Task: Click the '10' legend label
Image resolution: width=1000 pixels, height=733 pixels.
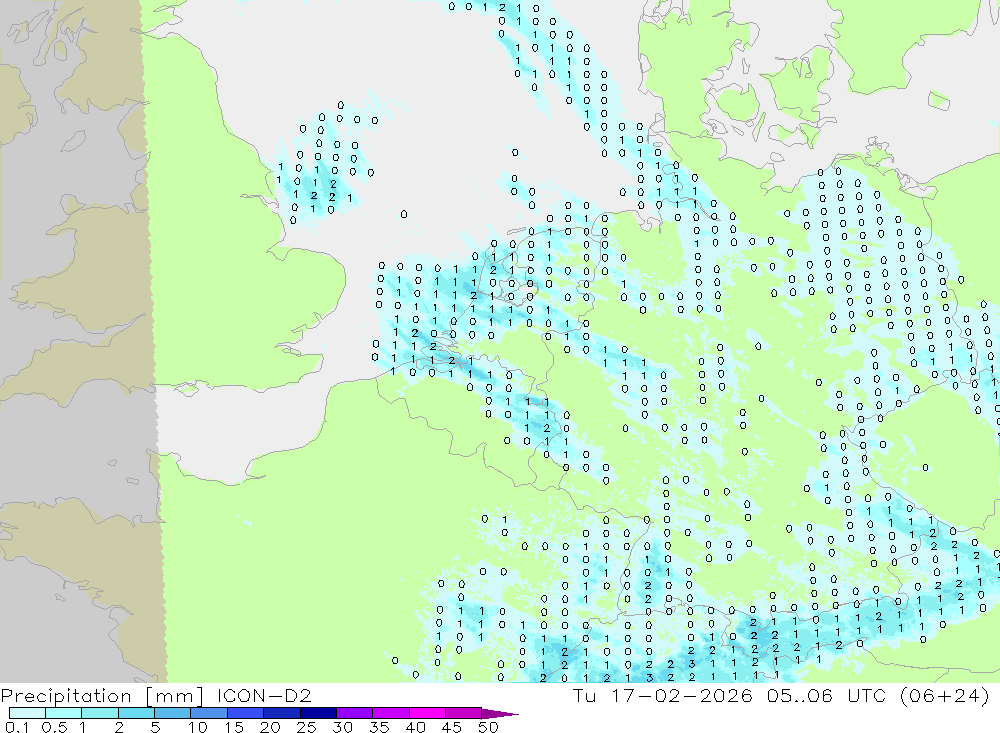Action: click(x=198, y=727)
